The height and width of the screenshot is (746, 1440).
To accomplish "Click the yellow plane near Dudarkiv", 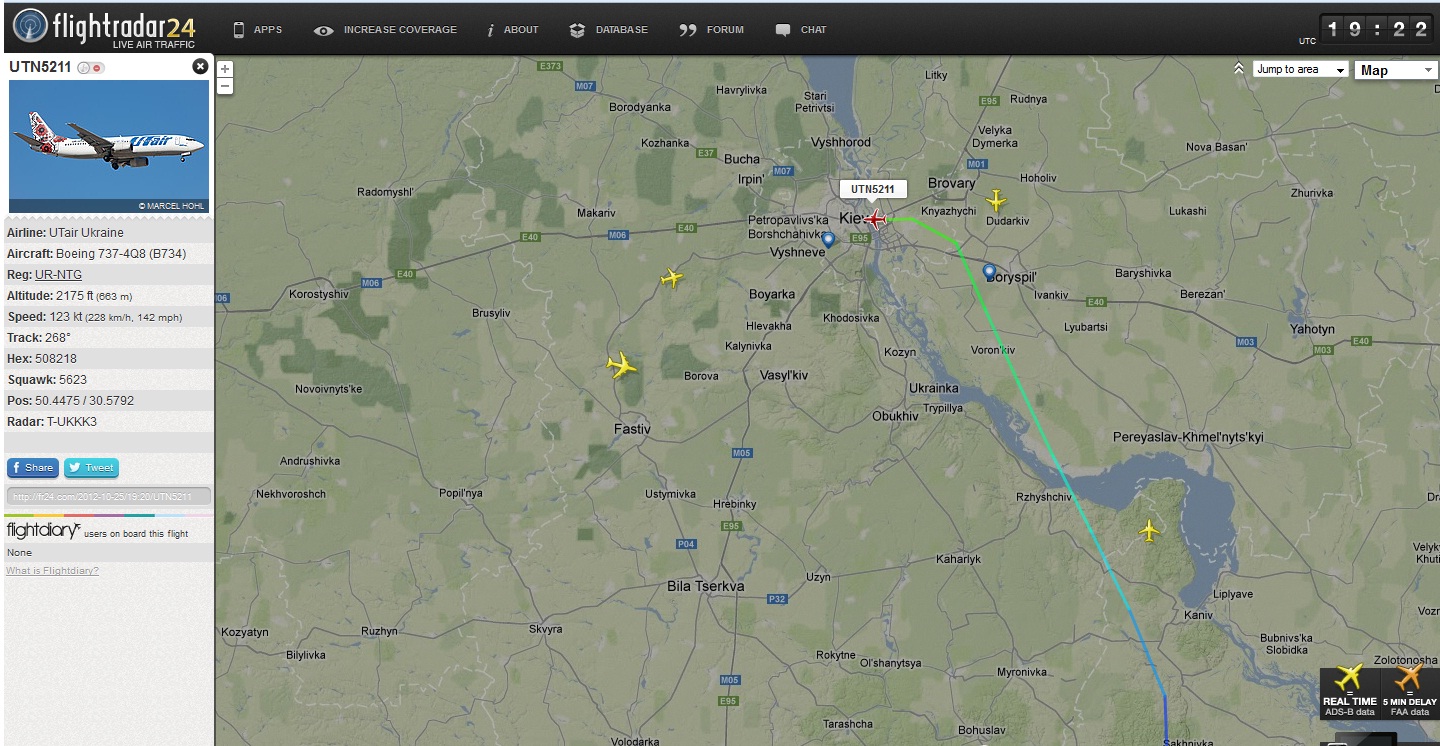I will 996,201.
